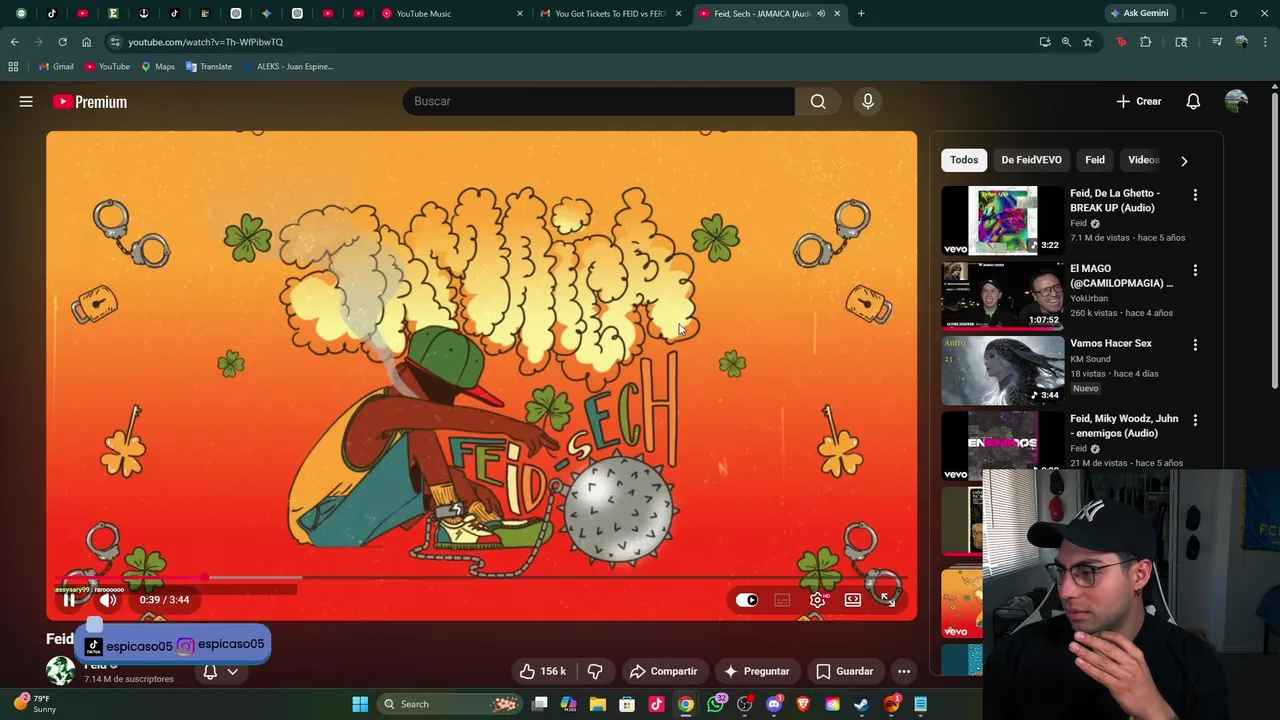The image size is (1280, 720).
Task: Click the KM Sound channel name
Action: [1090, 358]
